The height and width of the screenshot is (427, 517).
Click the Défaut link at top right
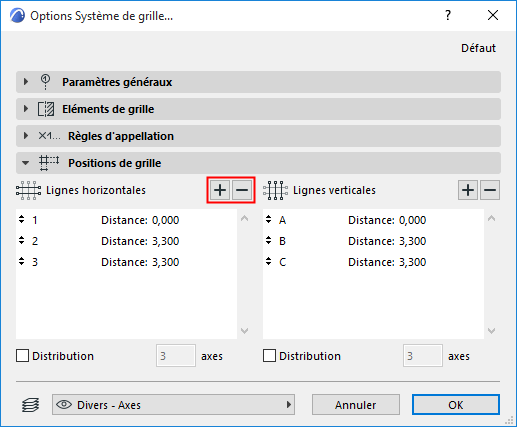coord(478,48)
